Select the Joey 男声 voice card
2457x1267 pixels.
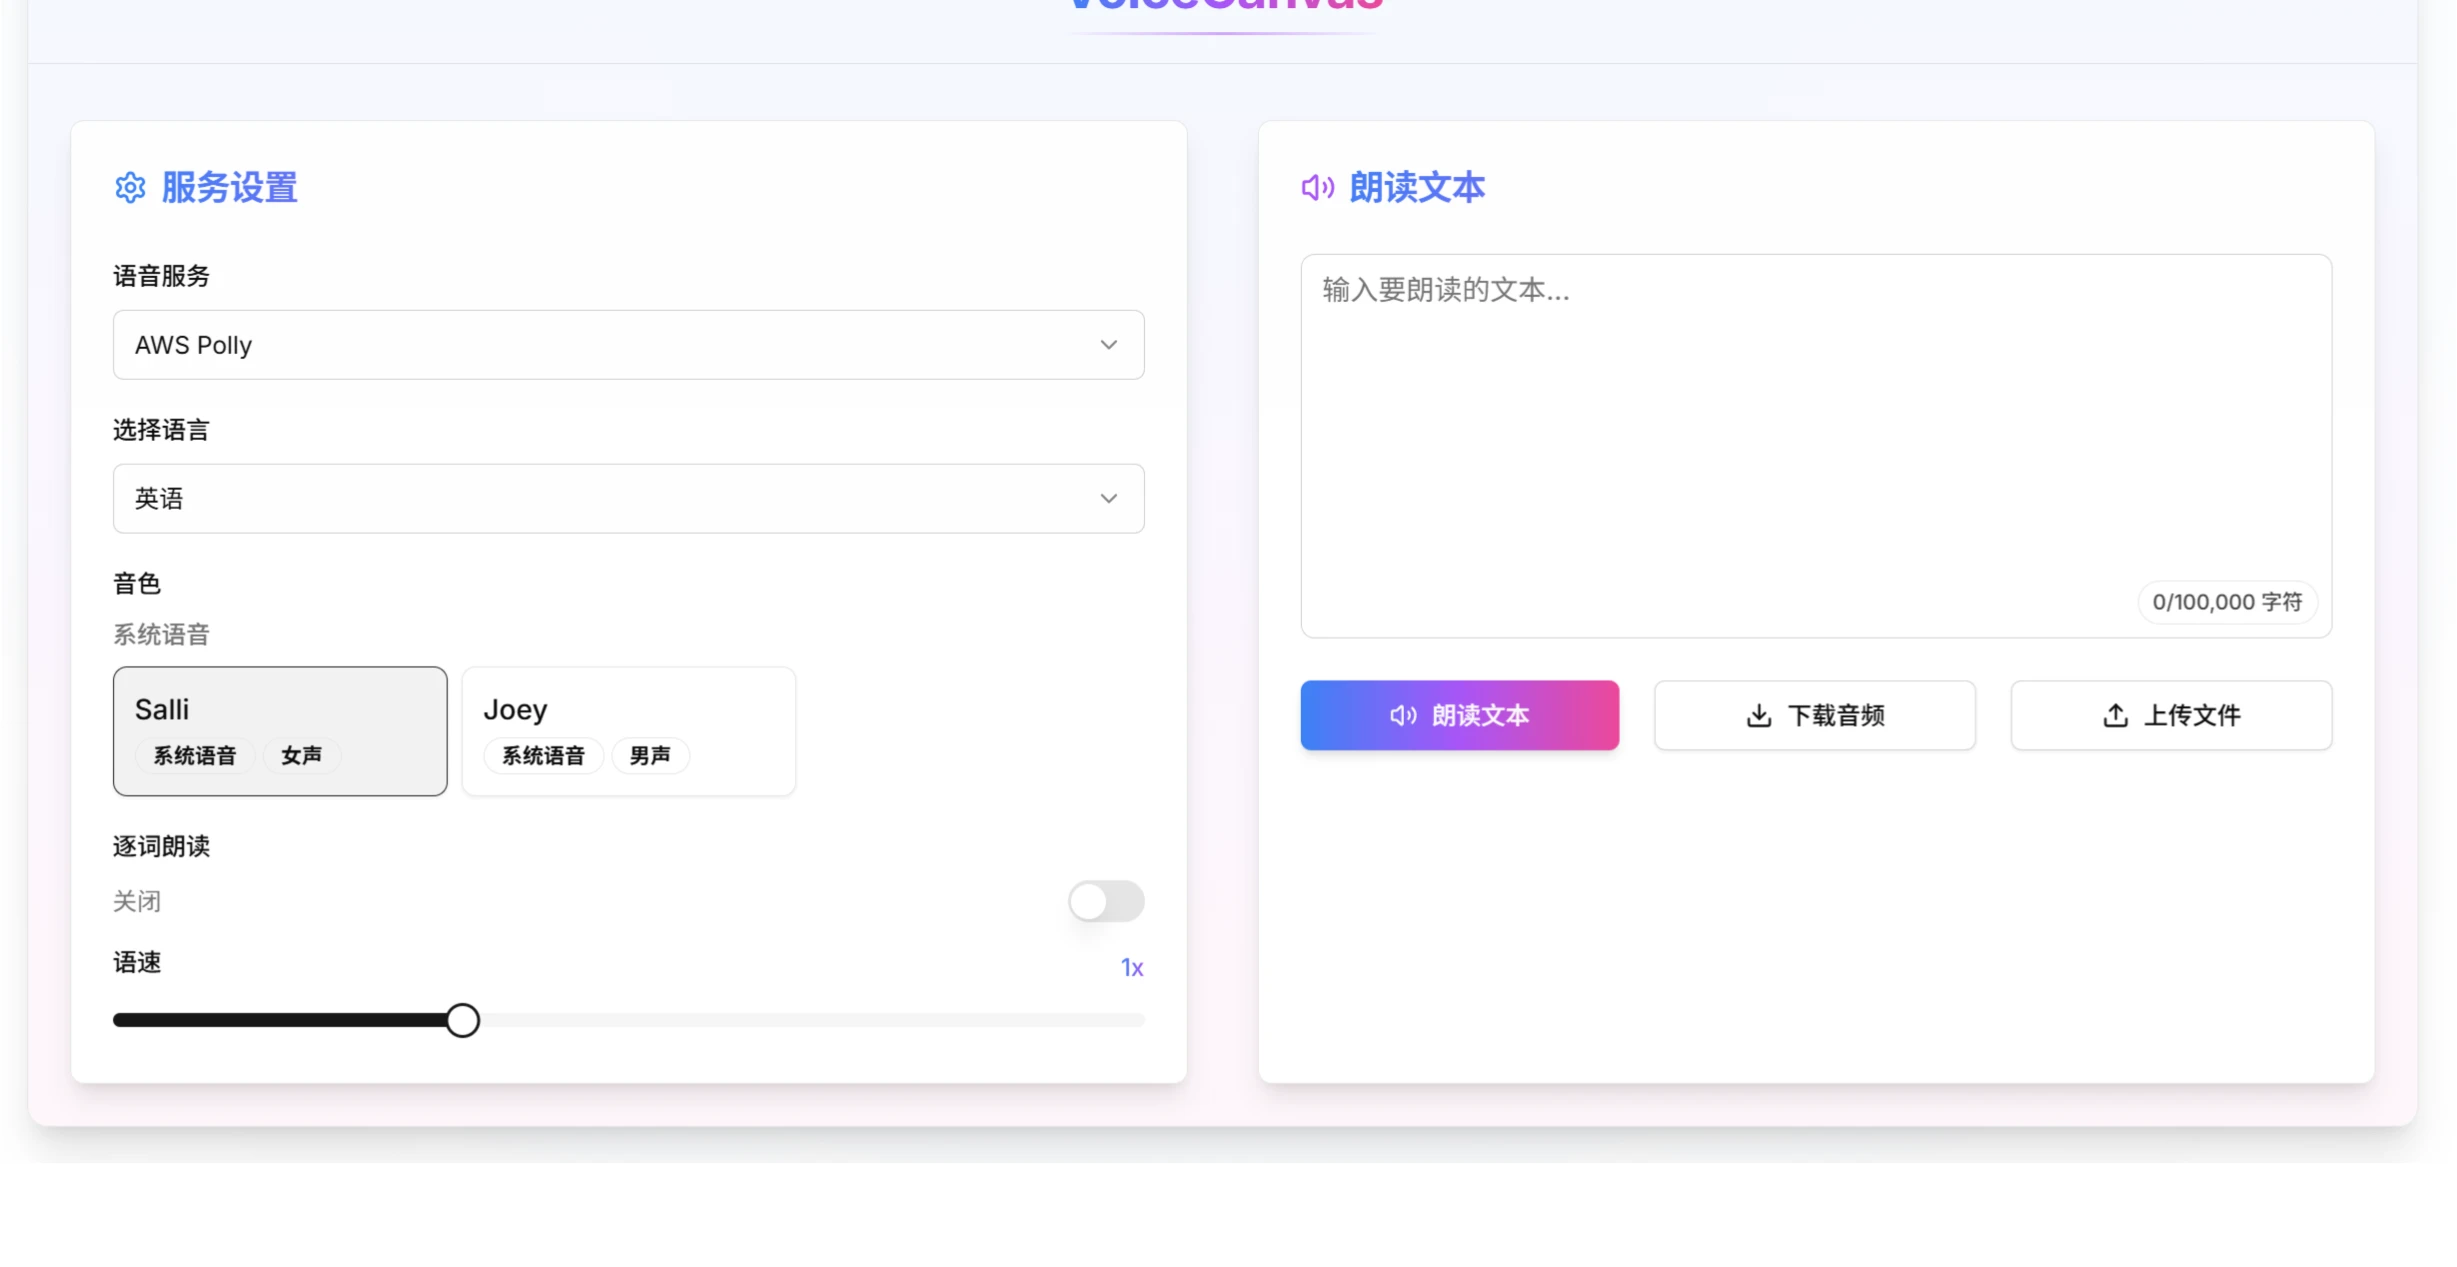click(628, 731)
